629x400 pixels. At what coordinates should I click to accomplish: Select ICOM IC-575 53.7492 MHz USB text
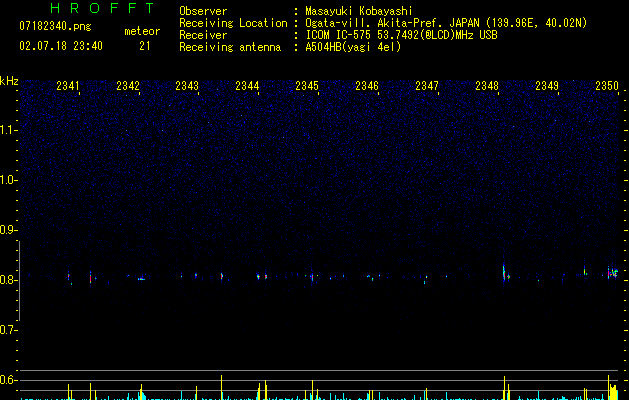tap(402, 35)
